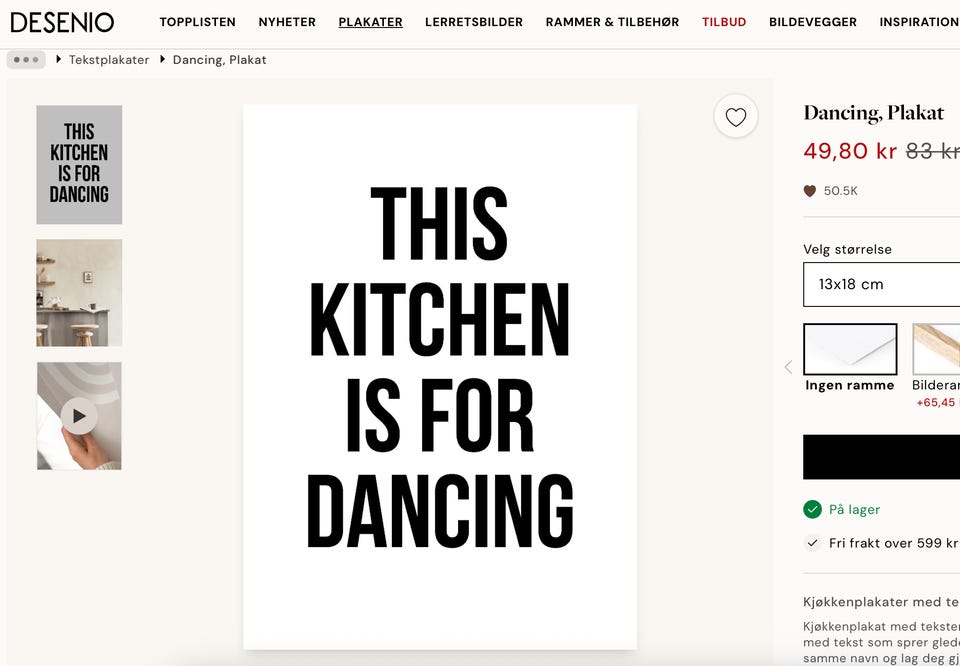The image size is (960, 666).
Task: Open the Bildevegger menu
Action: coord(812,22)
